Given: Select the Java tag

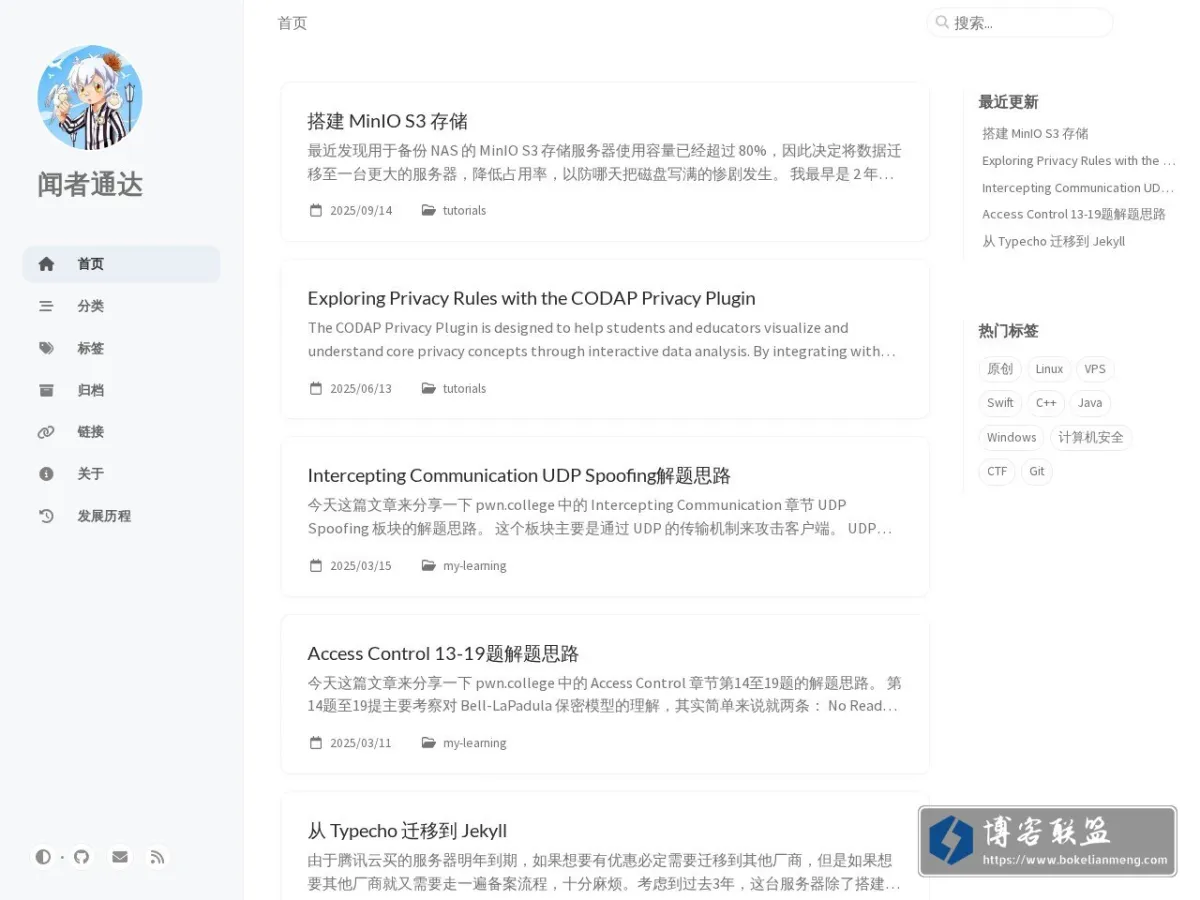Looking at the screenshot, I should point(1090,403).
